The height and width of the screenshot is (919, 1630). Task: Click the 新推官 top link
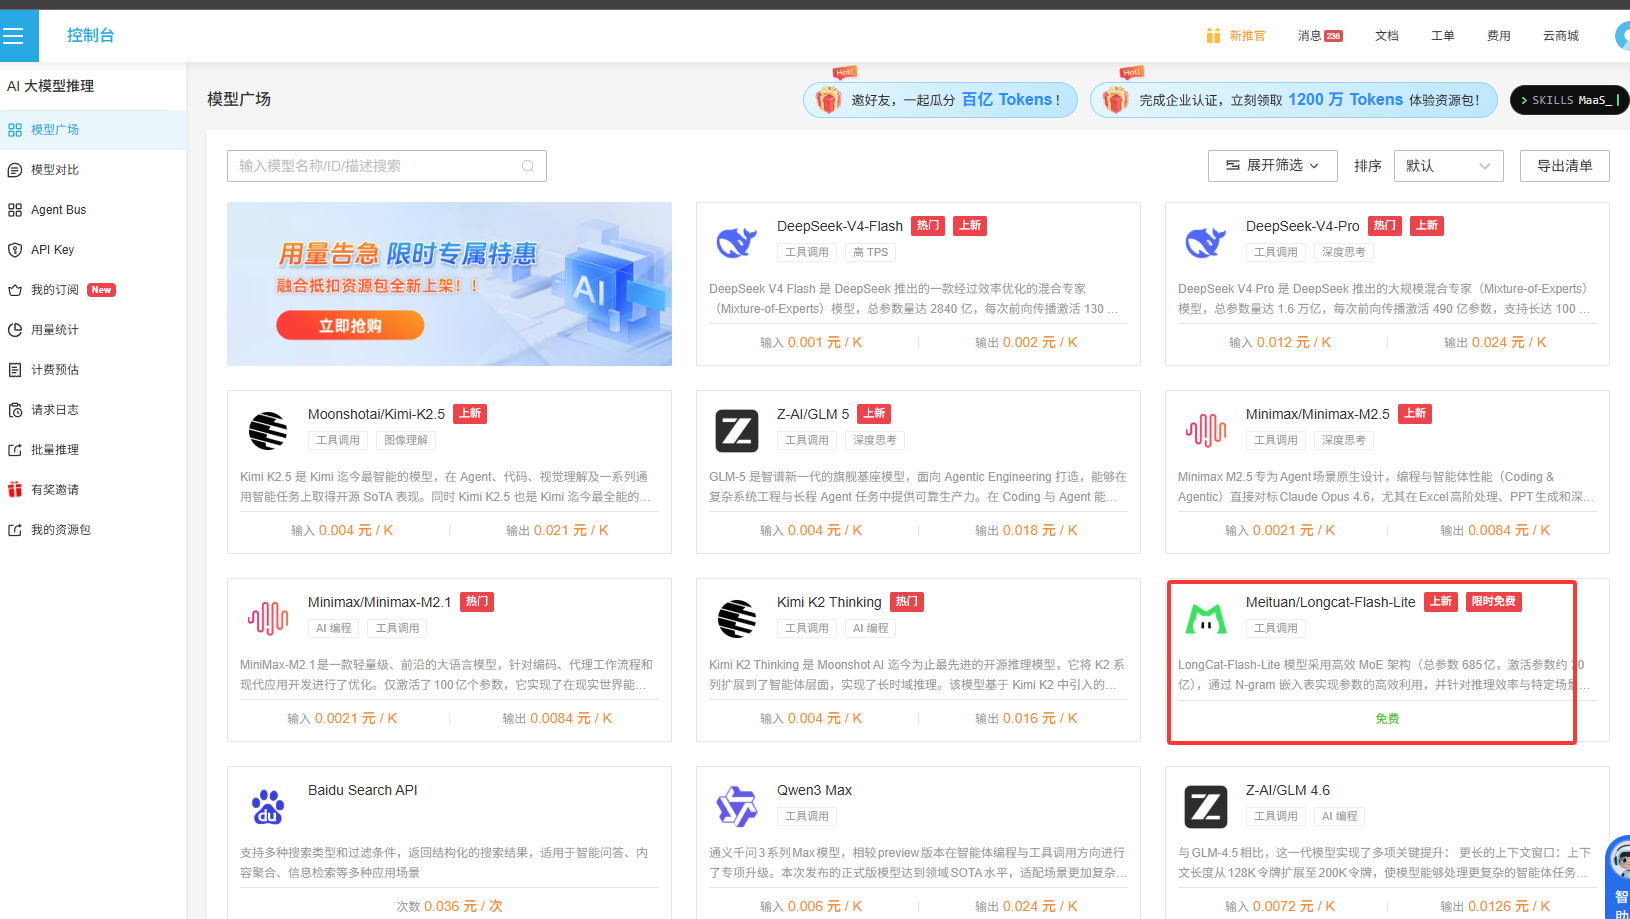(1247, 36)
